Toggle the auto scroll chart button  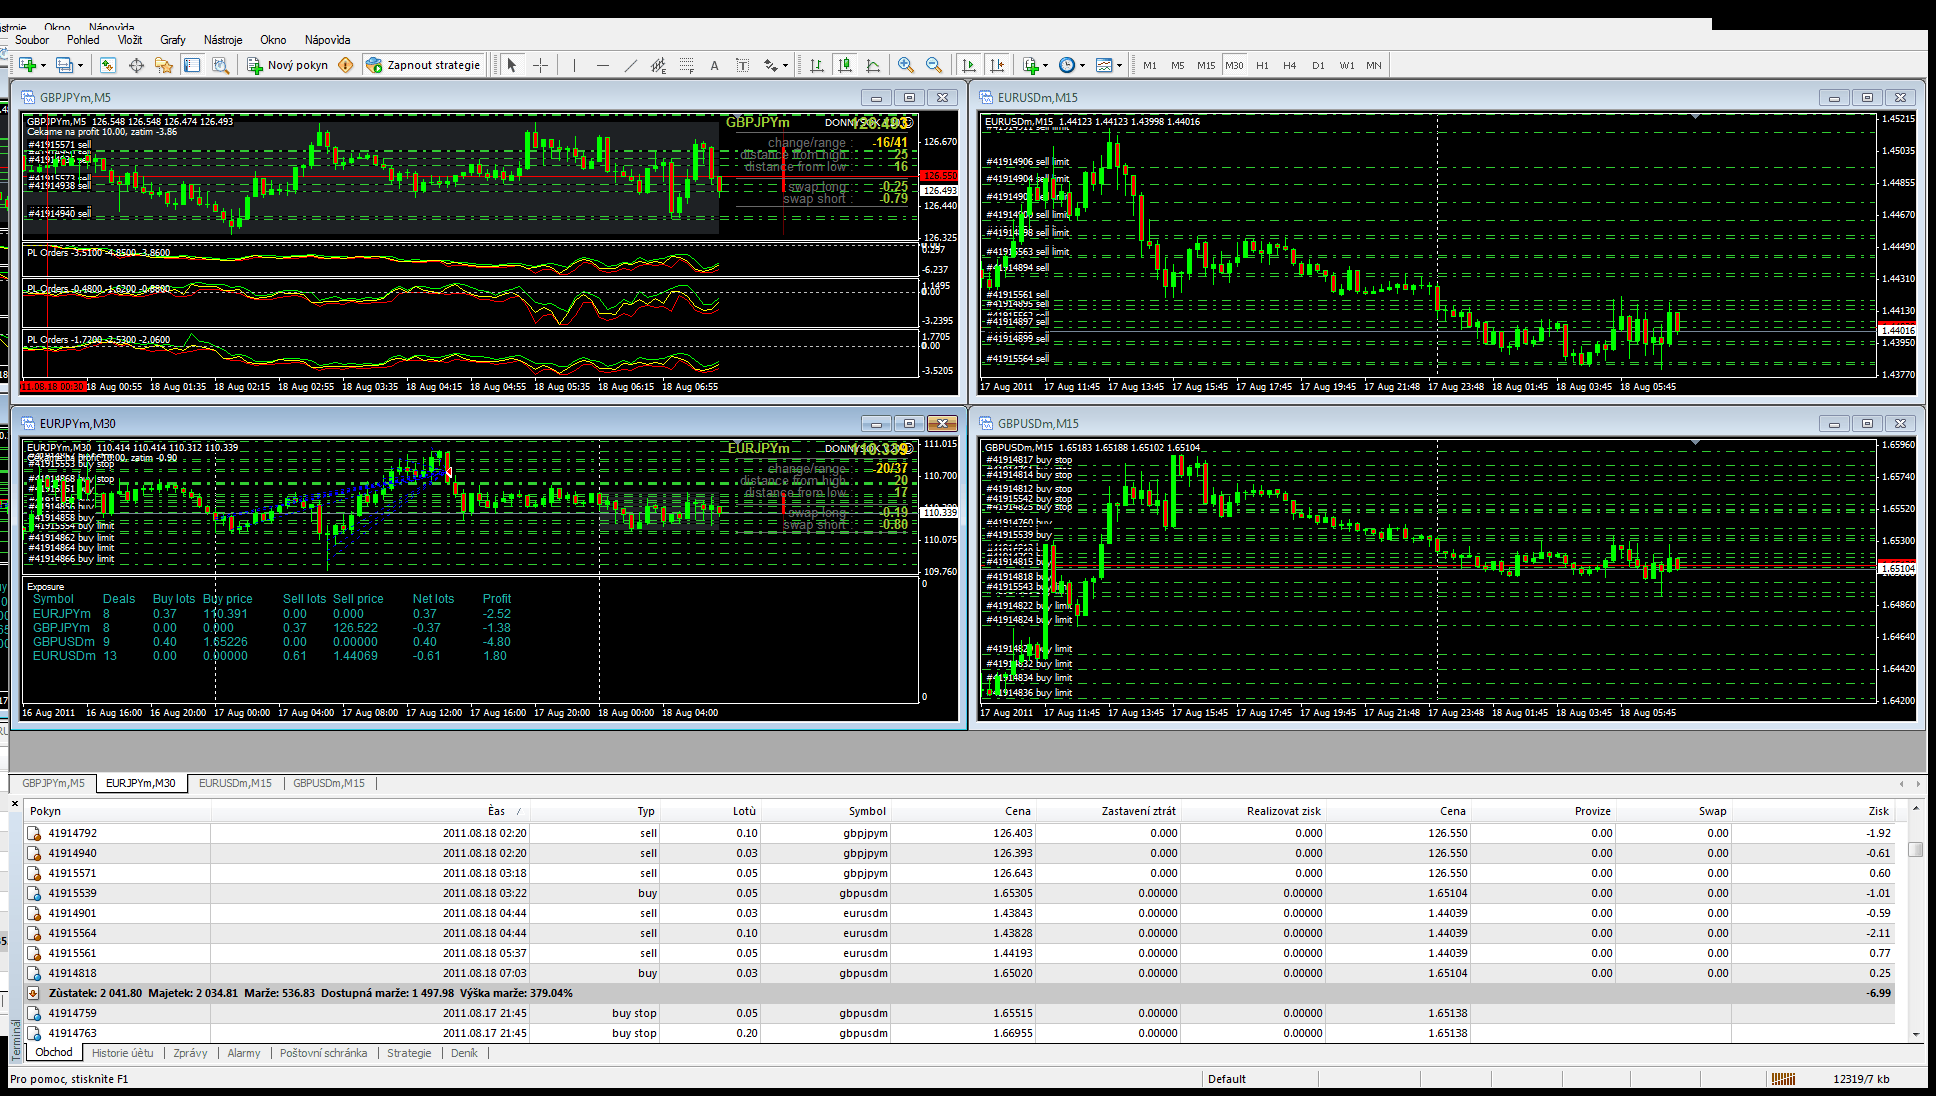pos(968,65)
